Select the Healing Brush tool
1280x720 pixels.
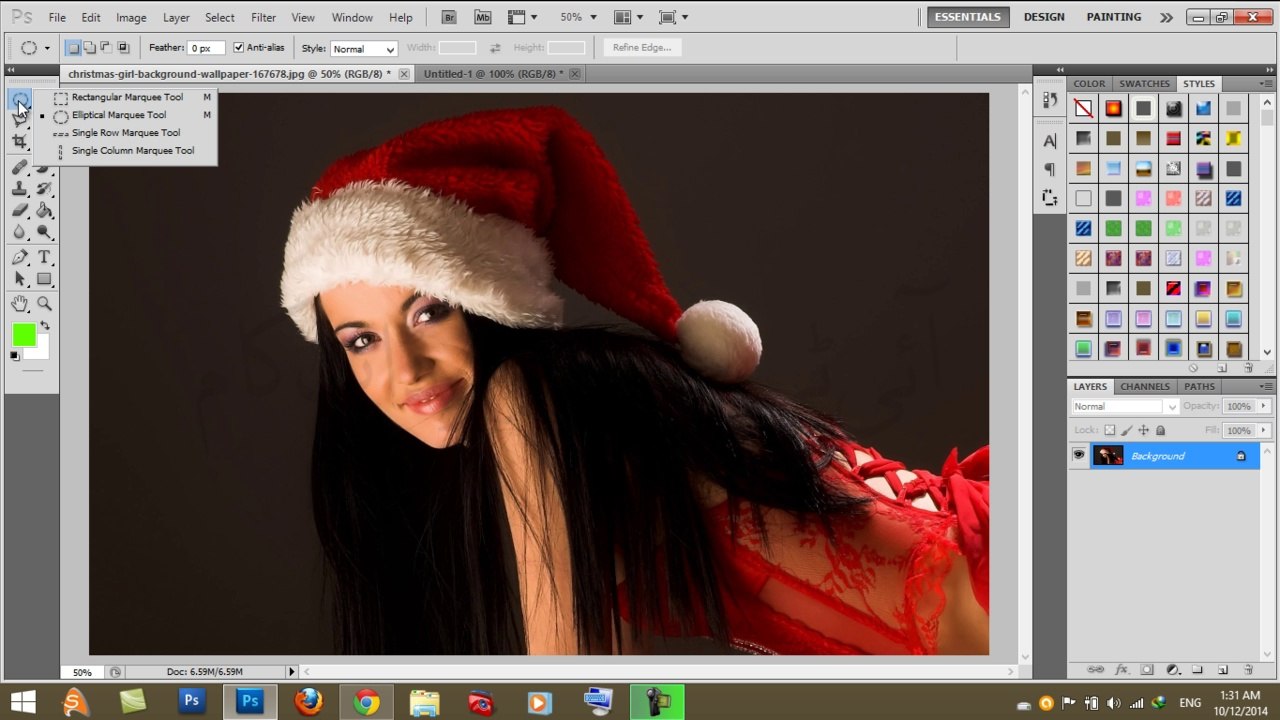(20, 167)
